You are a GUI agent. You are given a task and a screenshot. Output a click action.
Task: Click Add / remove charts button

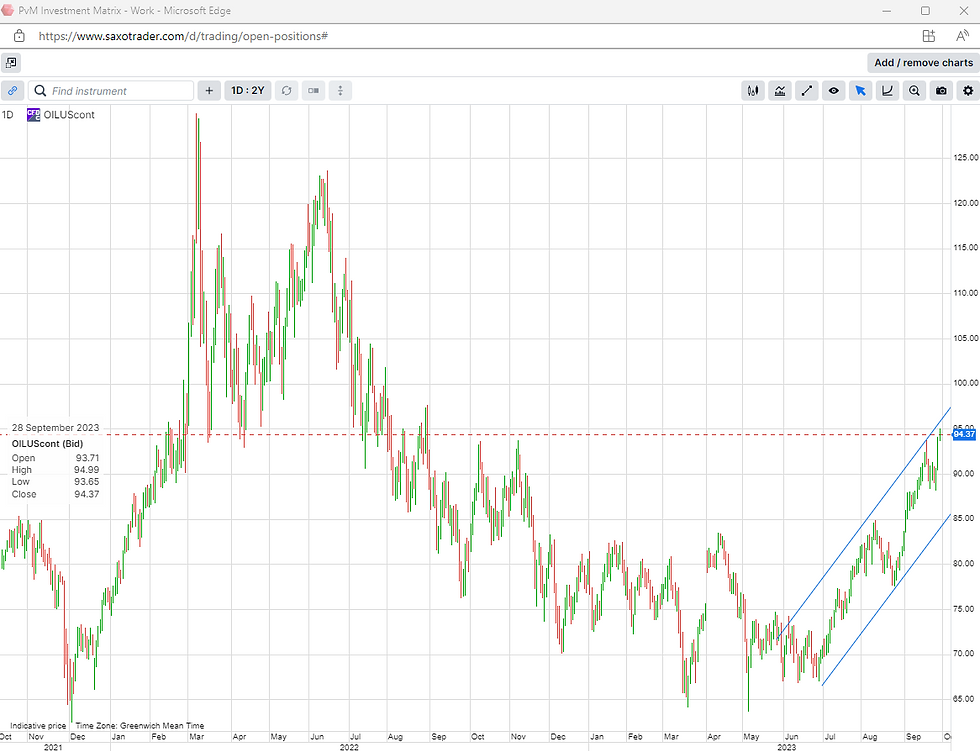pos(923,62)
